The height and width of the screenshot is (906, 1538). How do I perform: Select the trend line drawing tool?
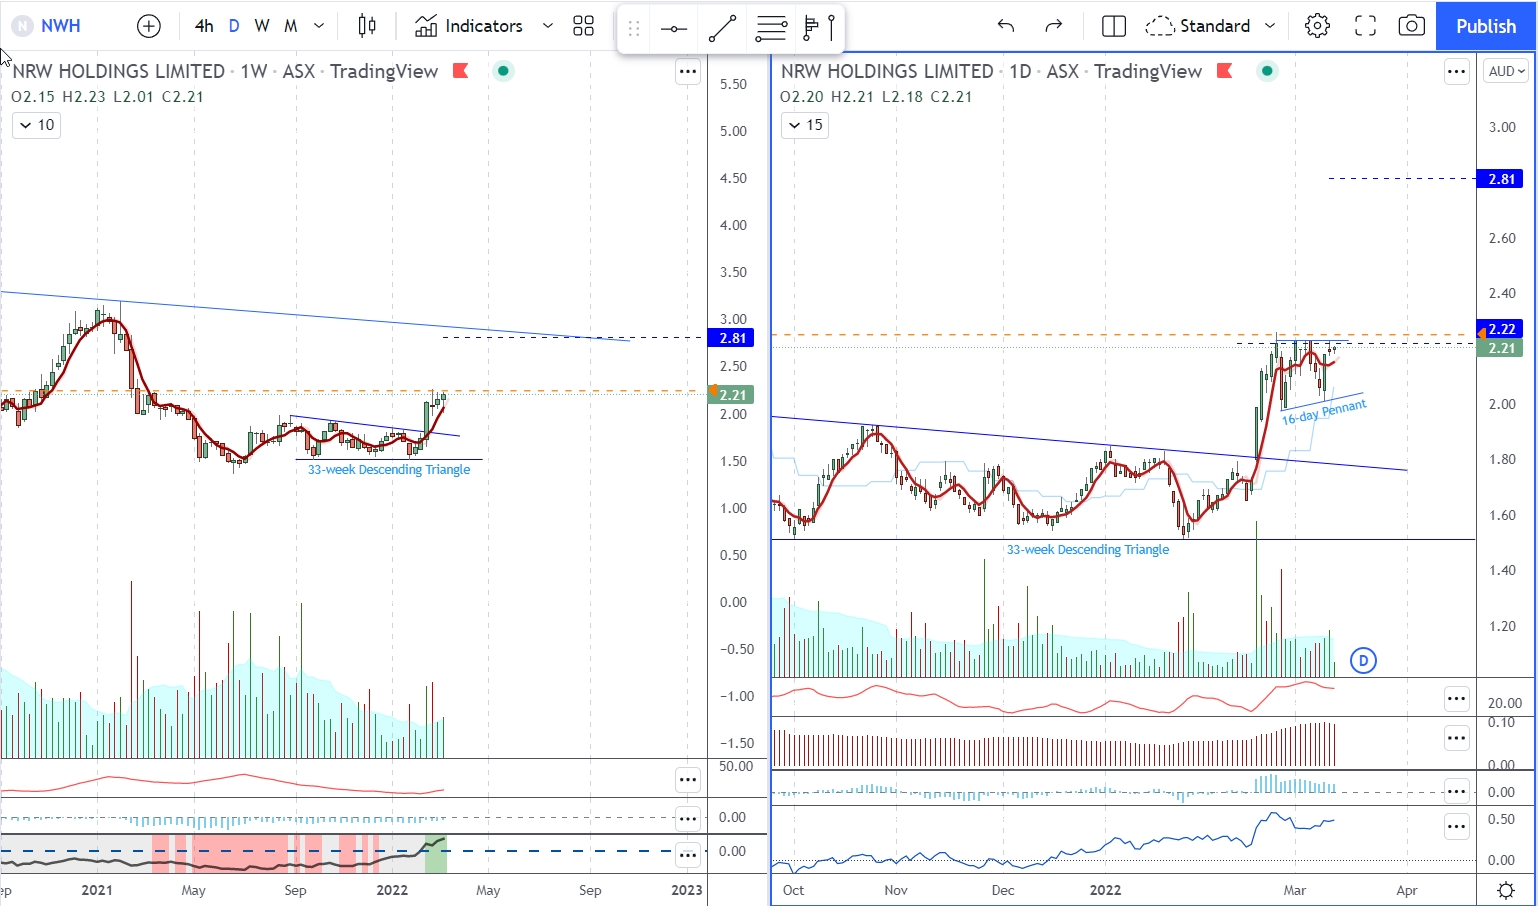[x=723, y=29]
